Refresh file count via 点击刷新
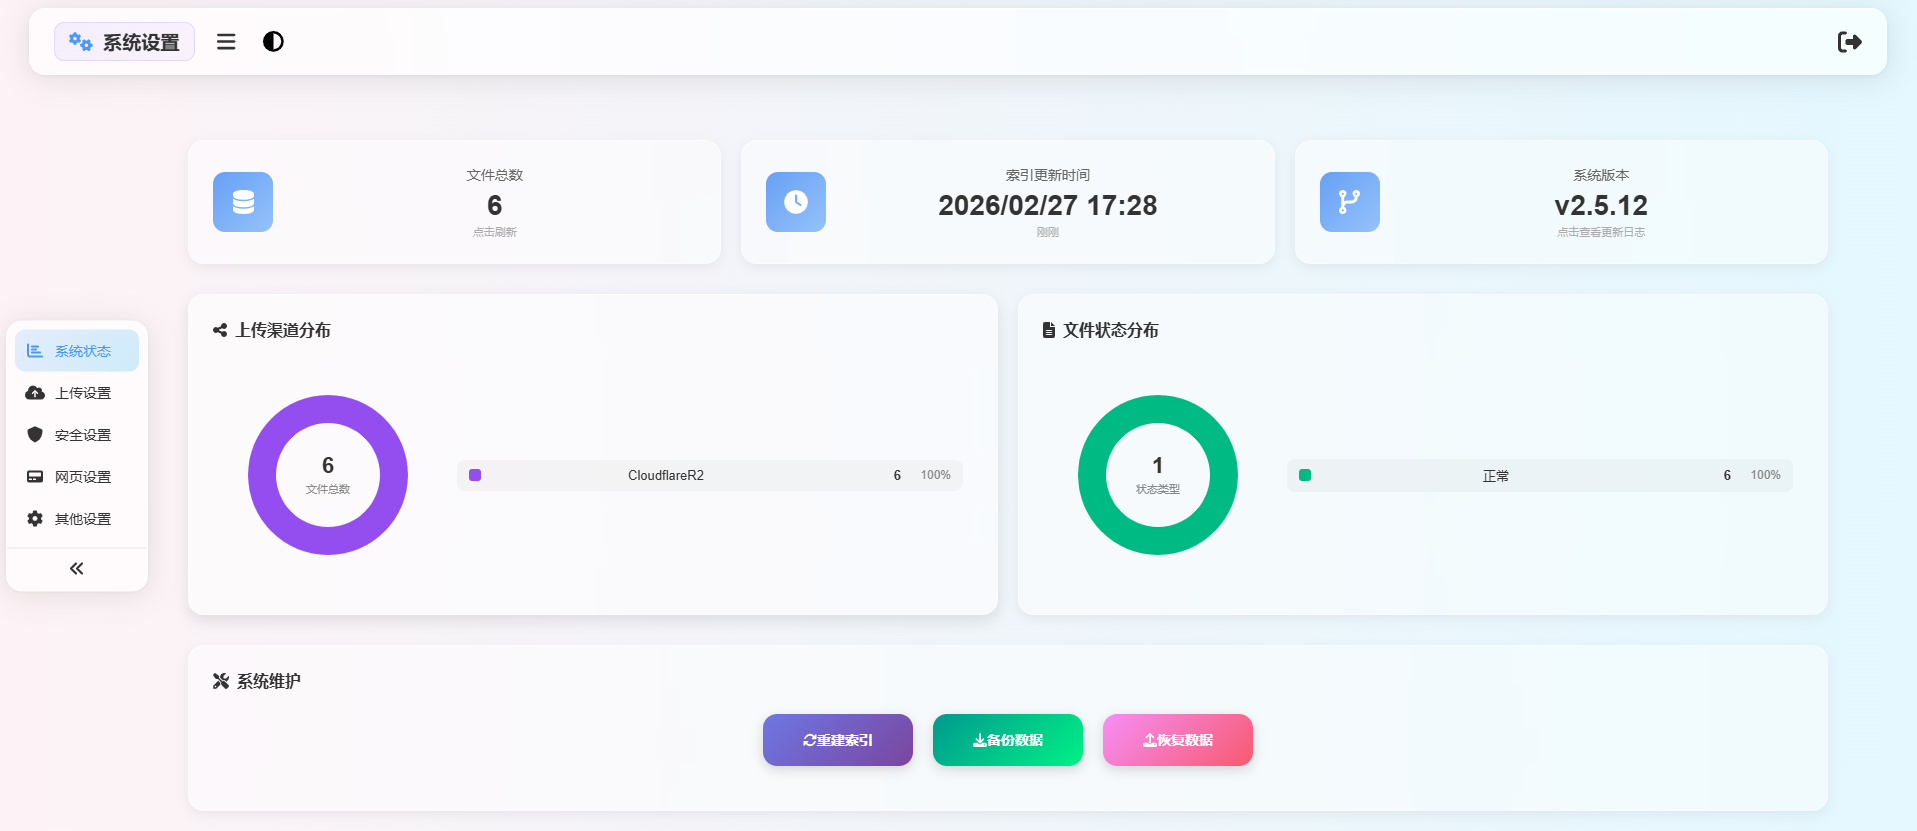 tap(495, 232)
